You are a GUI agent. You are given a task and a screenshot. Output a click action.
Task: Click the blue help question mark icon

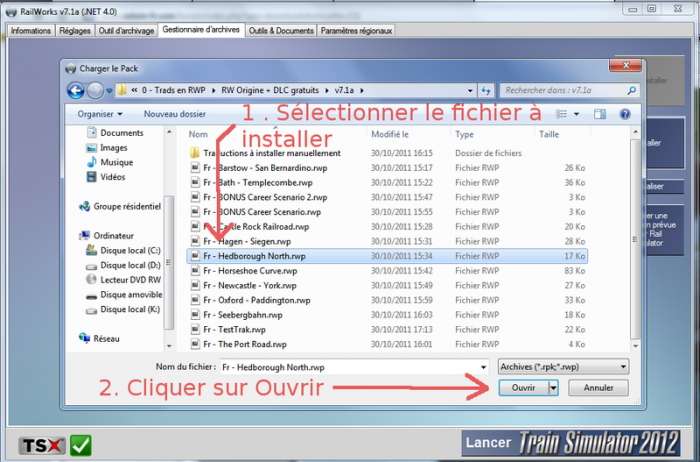point(625,114)
